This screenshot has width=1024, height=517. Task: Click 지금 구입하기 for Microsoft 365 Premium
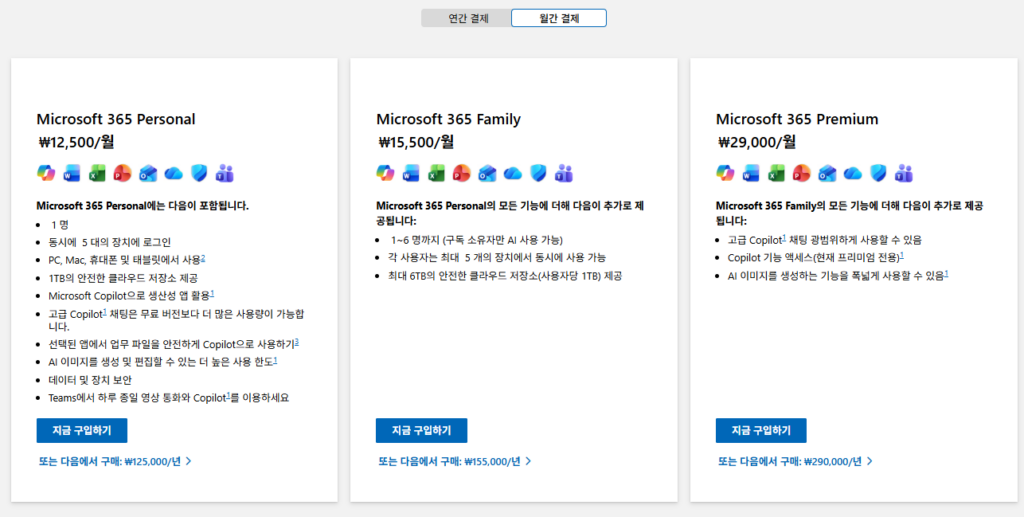click(761, 431)
